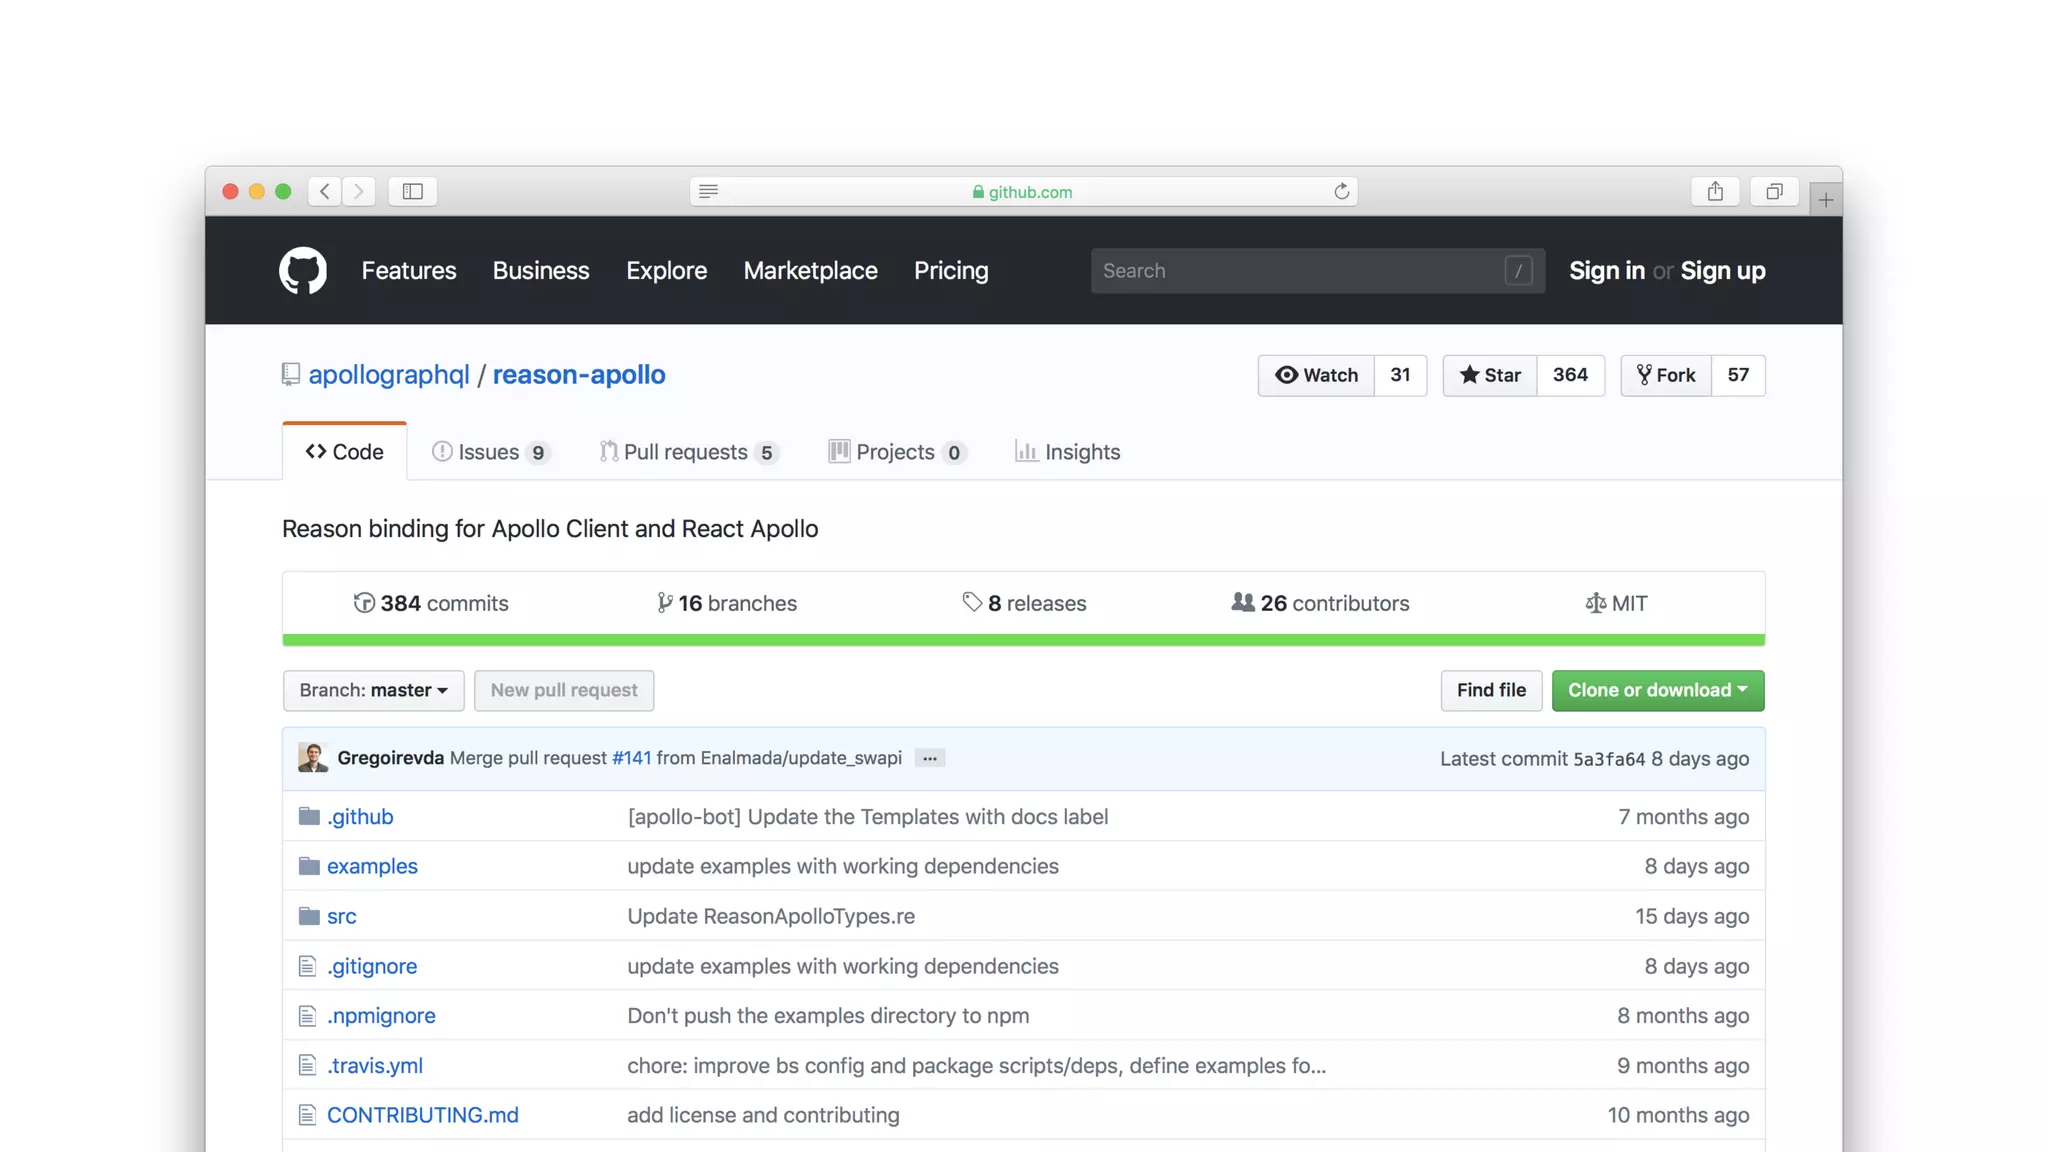Viewport: 2048px width, 1152px height.
Task: Click the Safari share icon
Action: tap(1715, 191)
